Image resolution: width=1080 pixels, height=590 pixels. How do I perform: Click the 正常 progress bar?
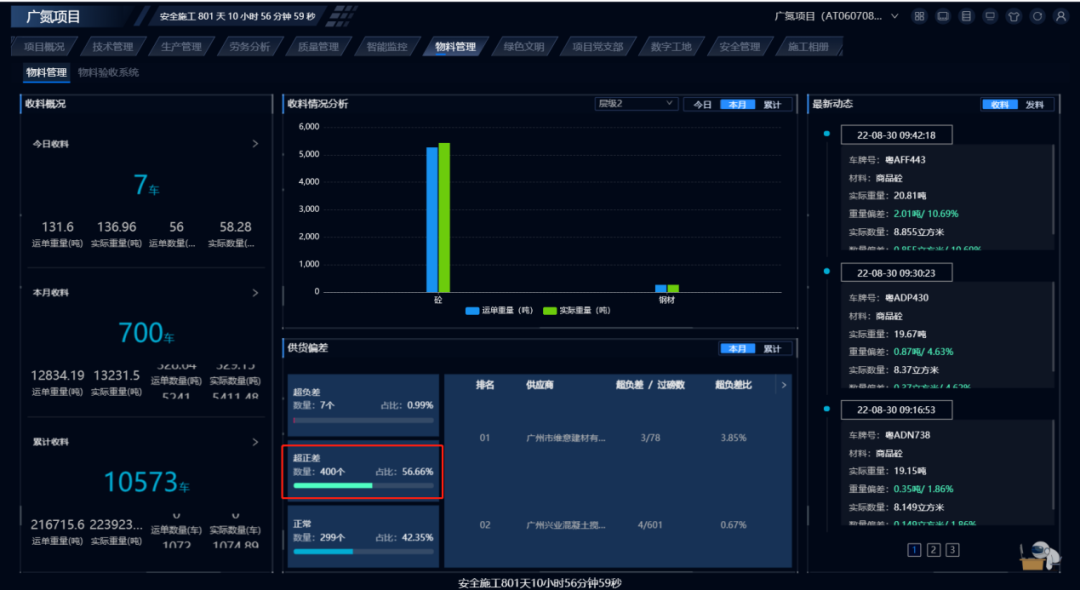coord(364,551)
